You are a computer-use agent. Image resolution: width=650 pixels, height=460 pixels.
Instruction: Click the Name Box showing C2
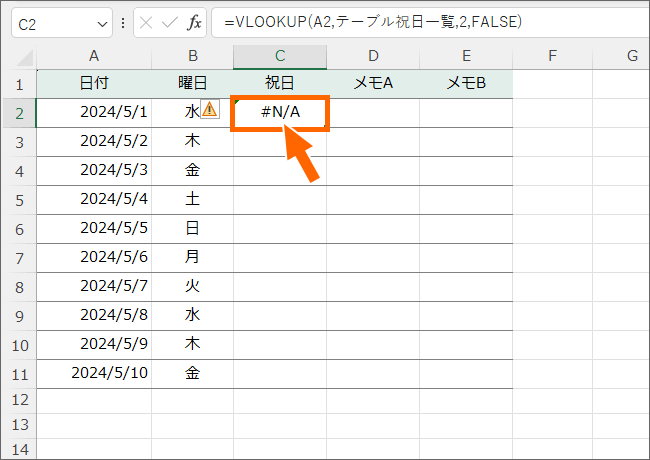tap(62, 24)
